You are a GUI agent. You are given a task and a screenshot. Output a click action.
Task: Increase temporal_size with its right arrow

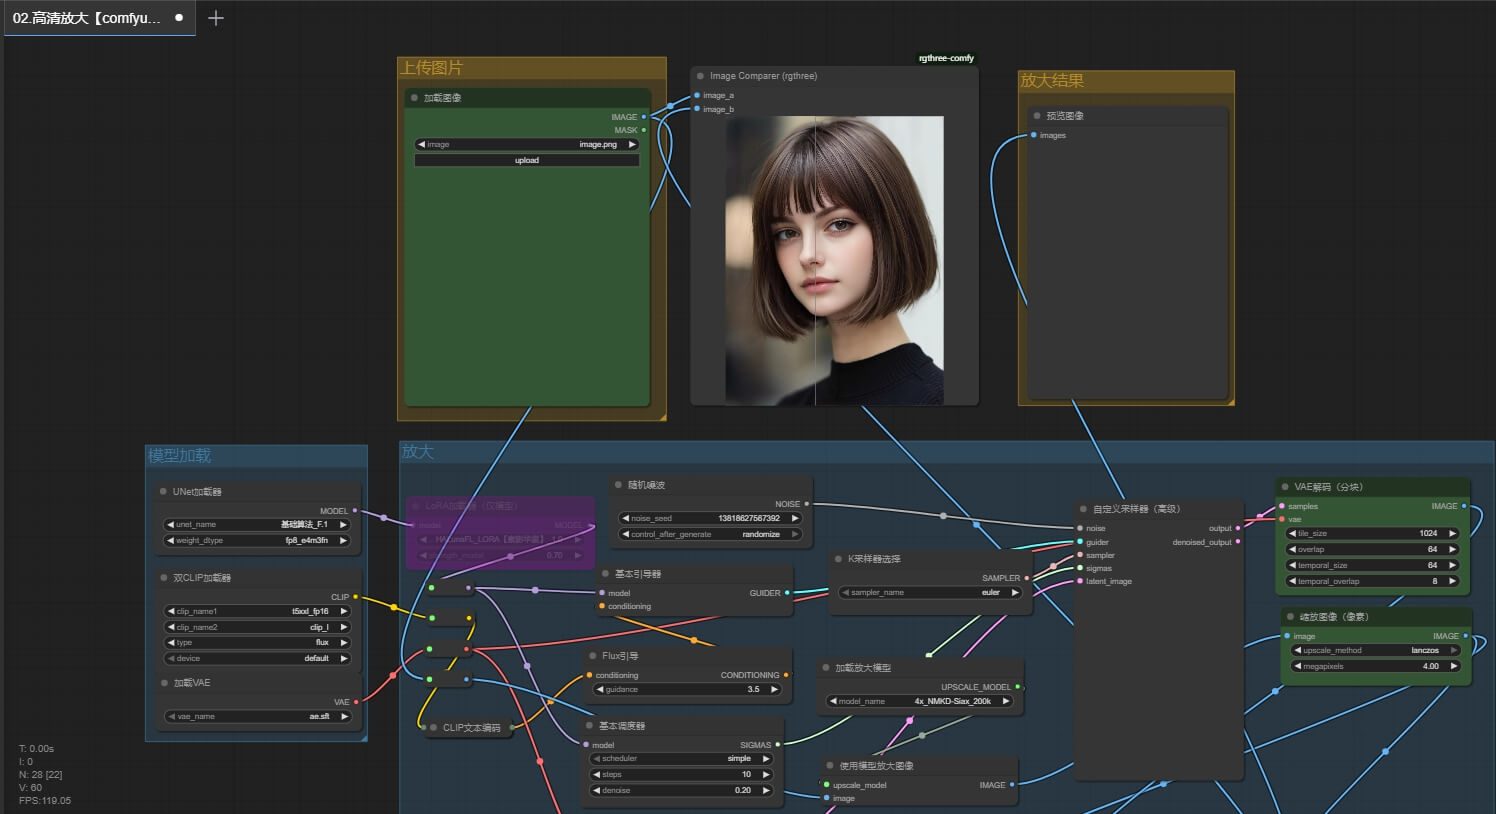pos(1453,565)
